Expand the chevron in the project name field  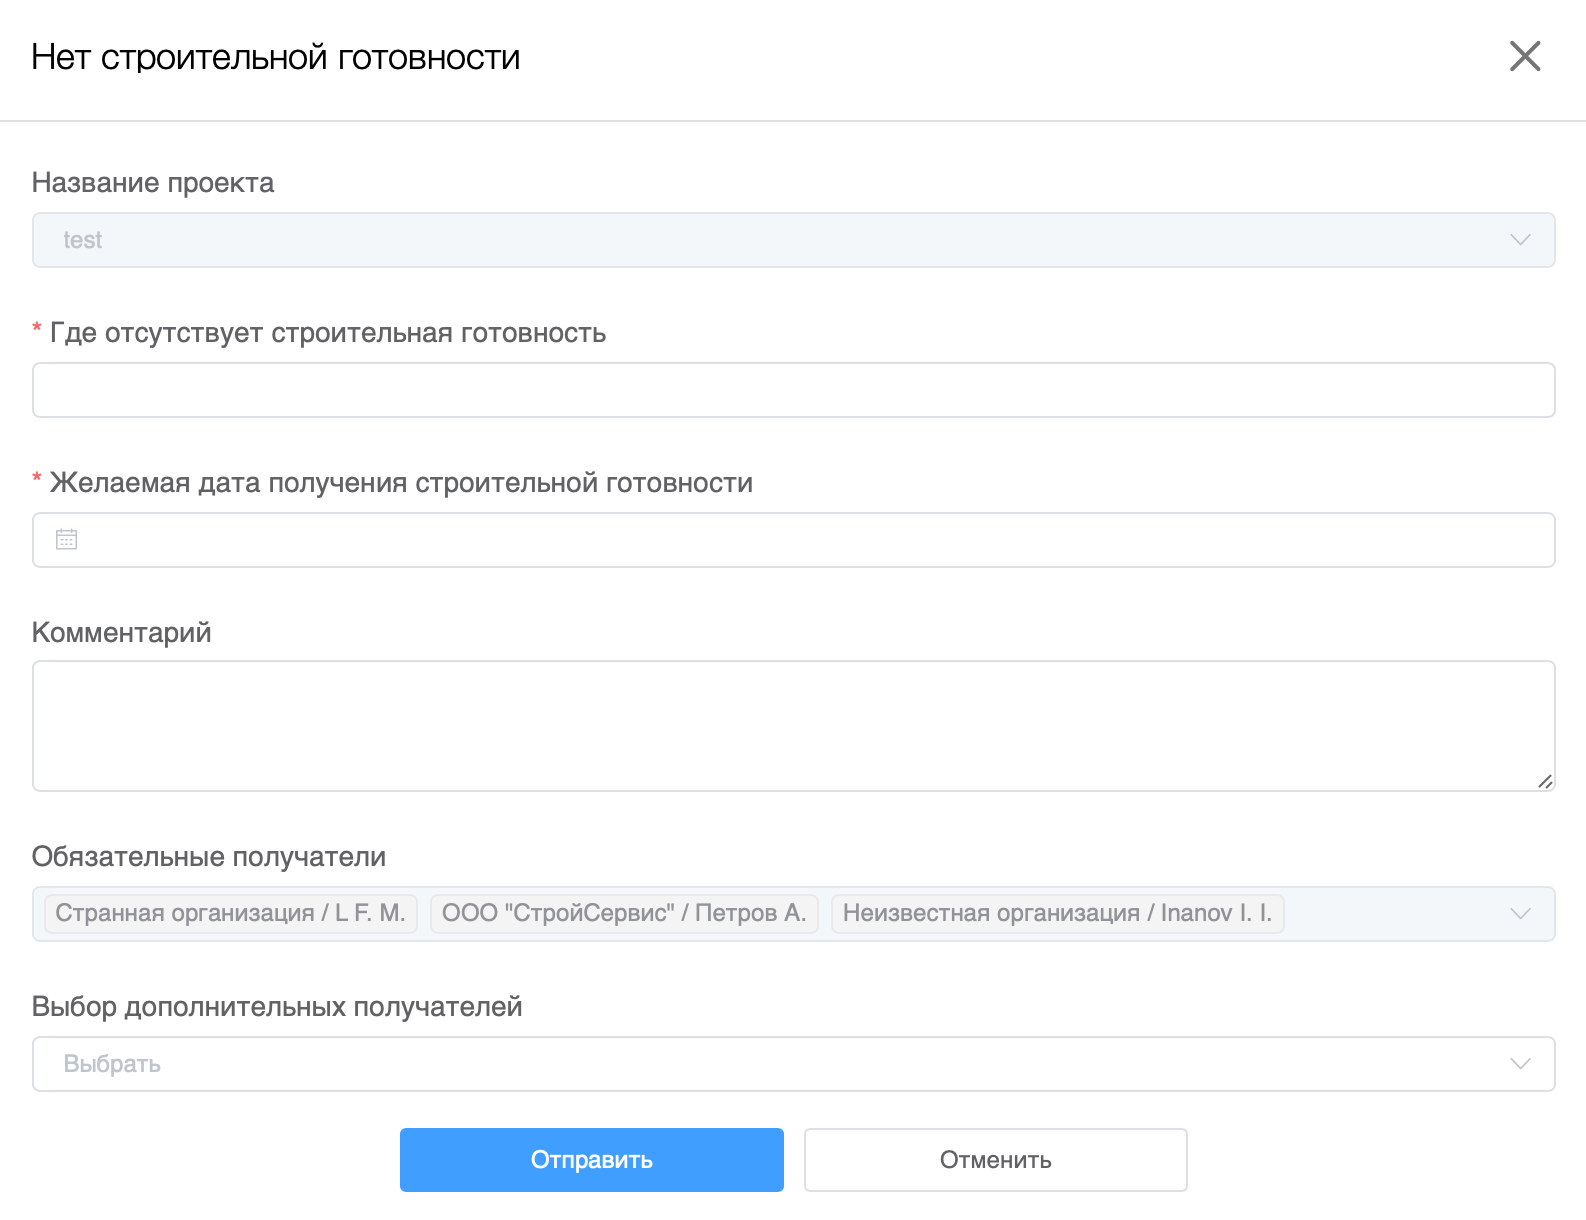tap(1520, 240)
